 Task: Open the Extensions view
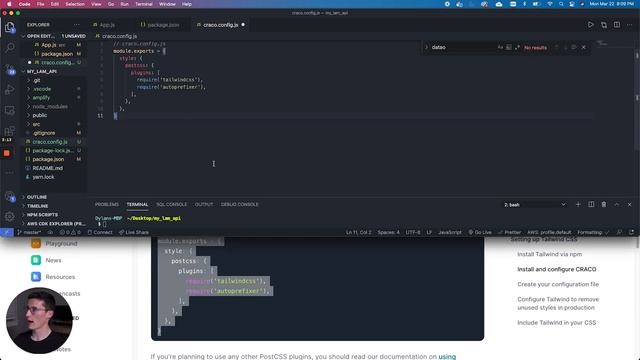10,131
